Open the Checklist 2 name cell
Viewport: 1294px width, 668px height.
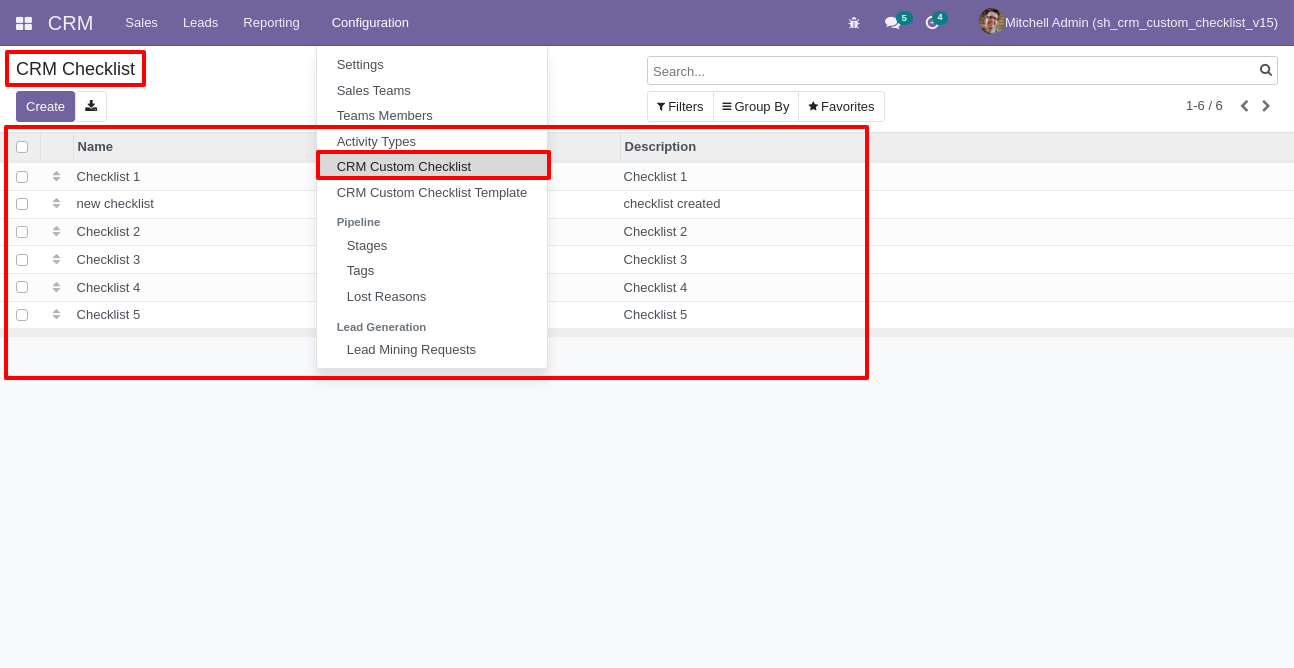click(108, 232)
